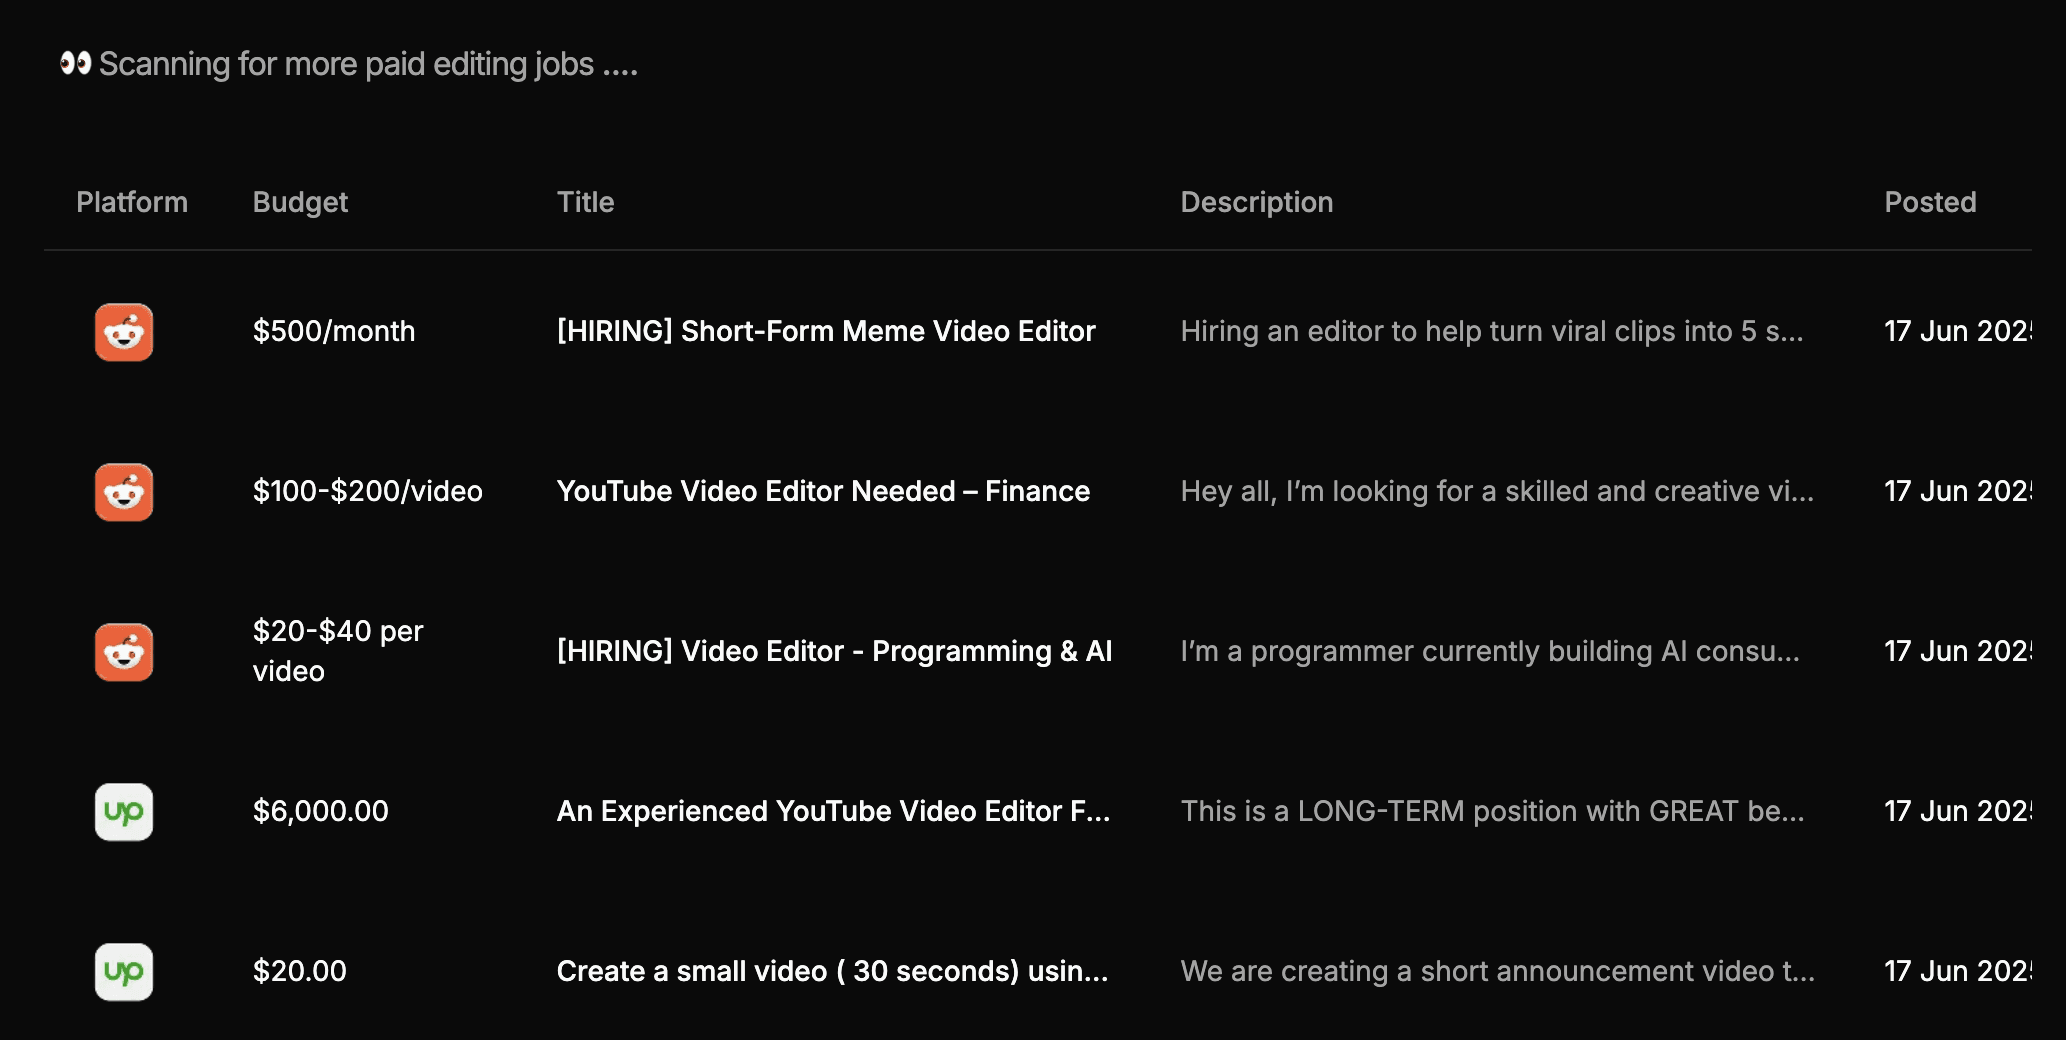Click description 'We are creating a short announcement video'

[1498, 971]
